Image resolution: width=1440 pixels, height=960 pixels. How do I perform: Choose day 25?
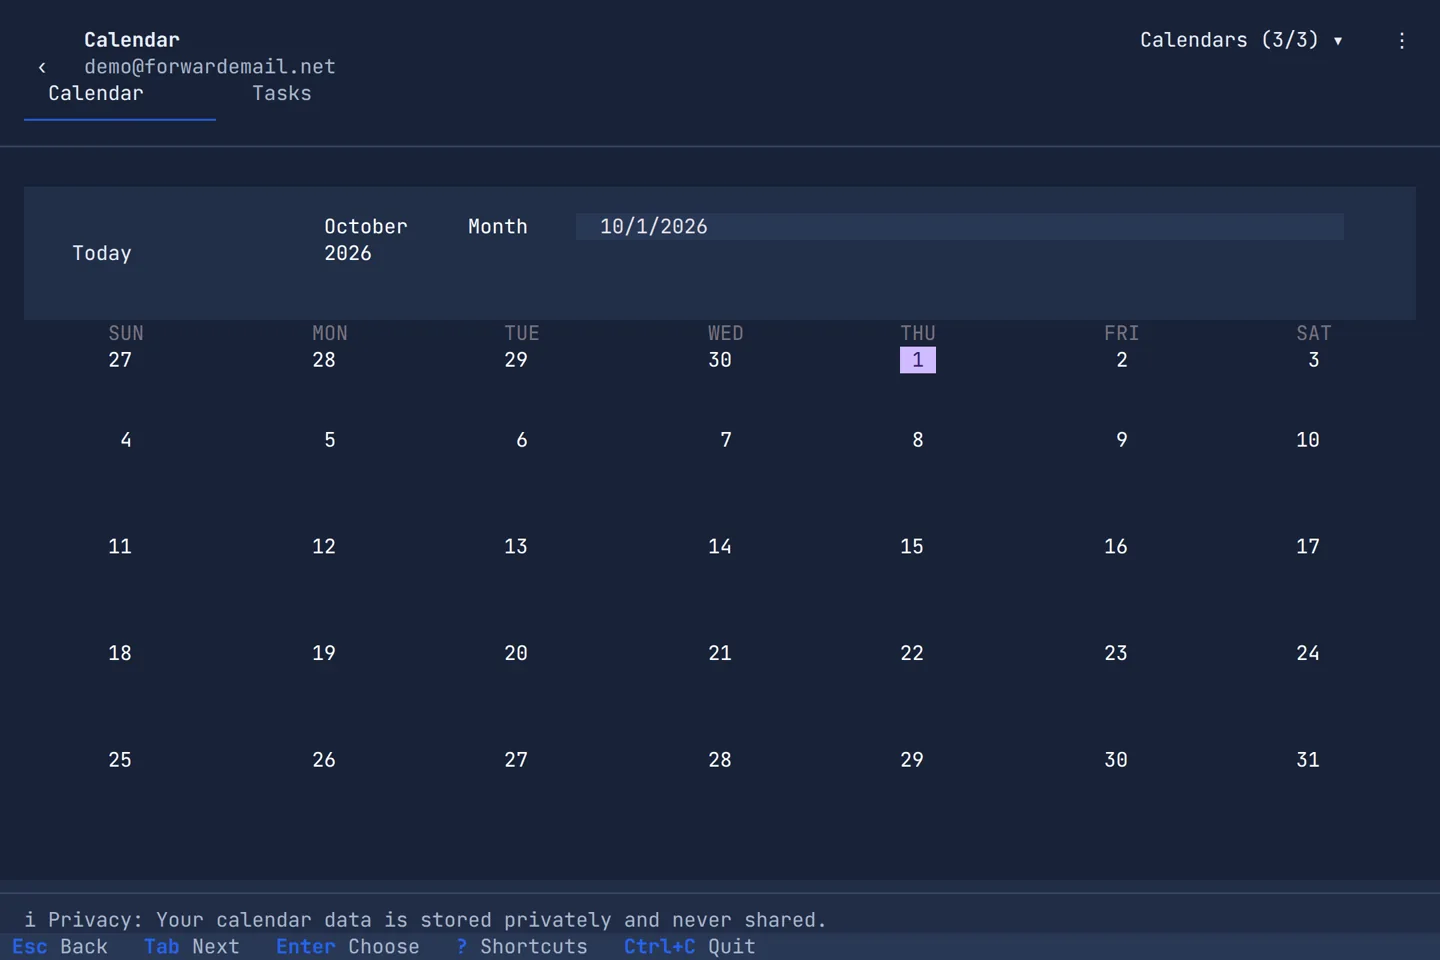pos(120,760)
